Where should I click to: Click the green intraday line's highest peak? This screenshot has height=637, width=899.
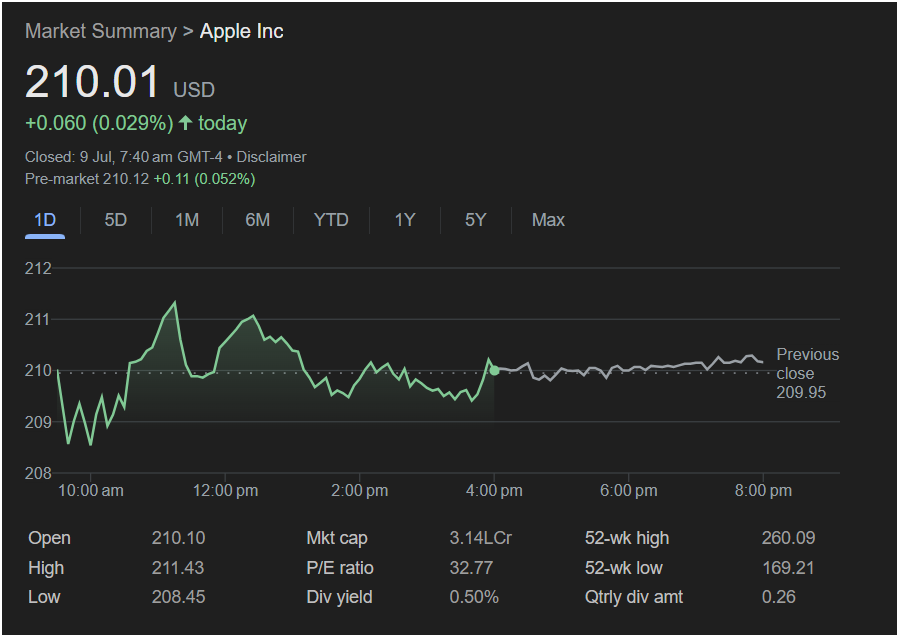(175, 303)
